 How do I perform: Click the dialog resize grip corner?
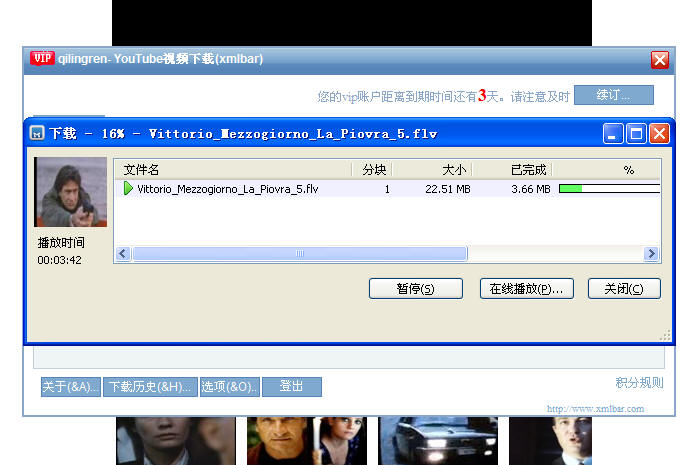click(x=665, y=335)
